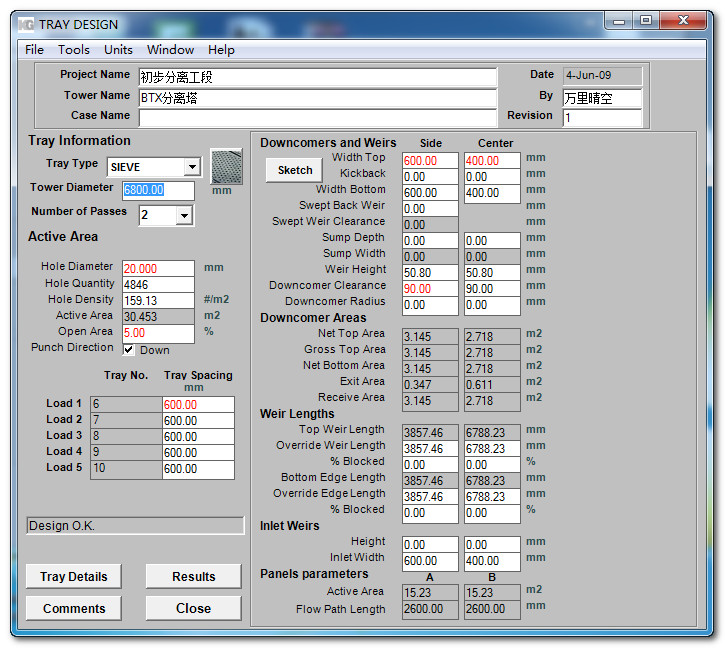Edit Side Override Weir Length field
The height and width of the screenshot is (648, 725).
click(x=430, y=449)
